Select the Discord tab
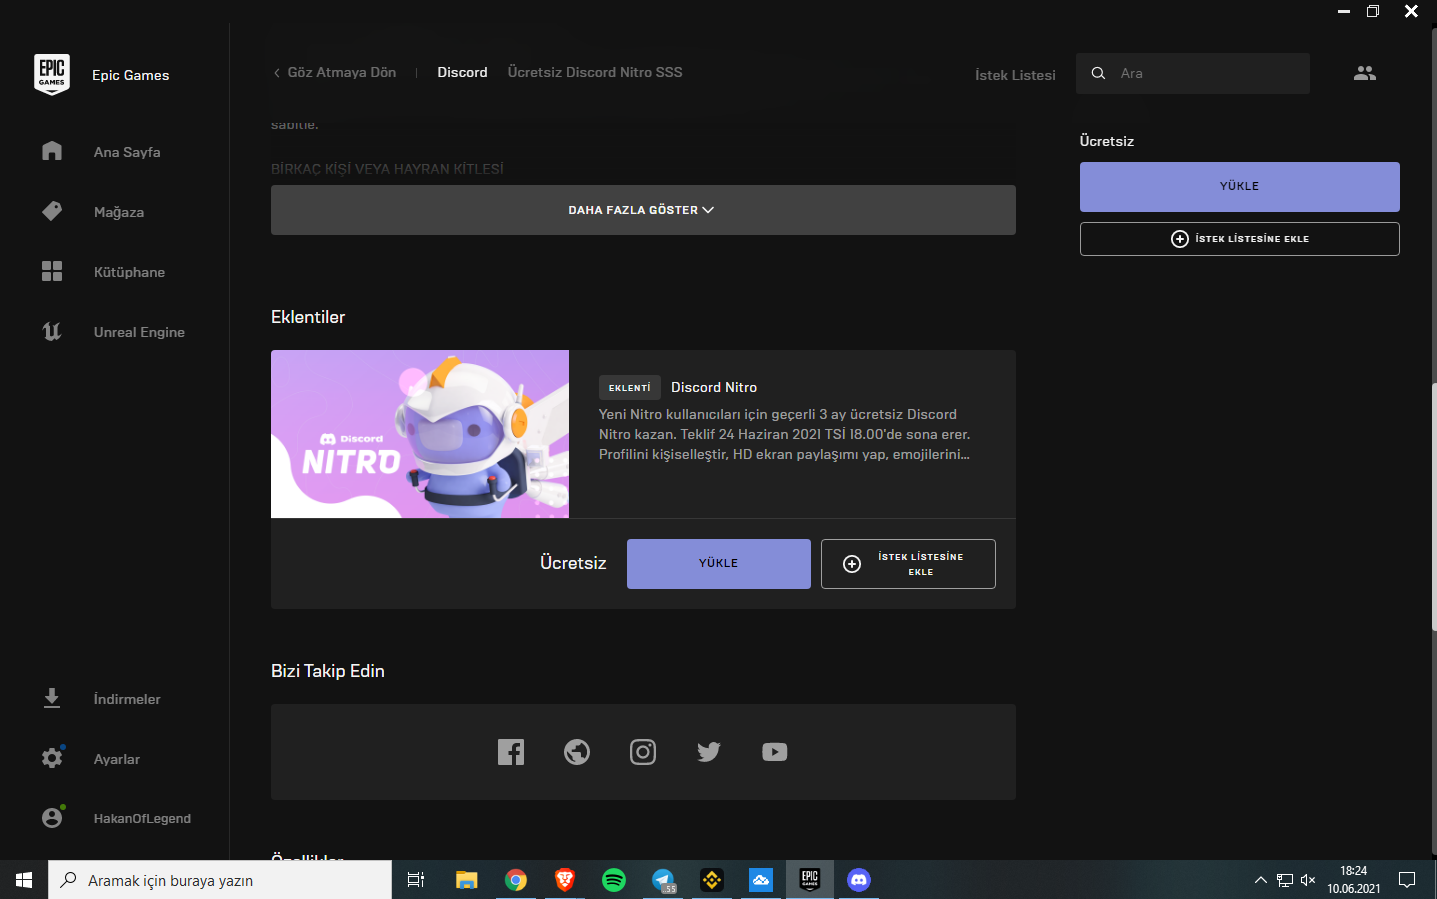Image resolution: width=1437 pixels, height=899 pixels. click(x=462, y=72)
